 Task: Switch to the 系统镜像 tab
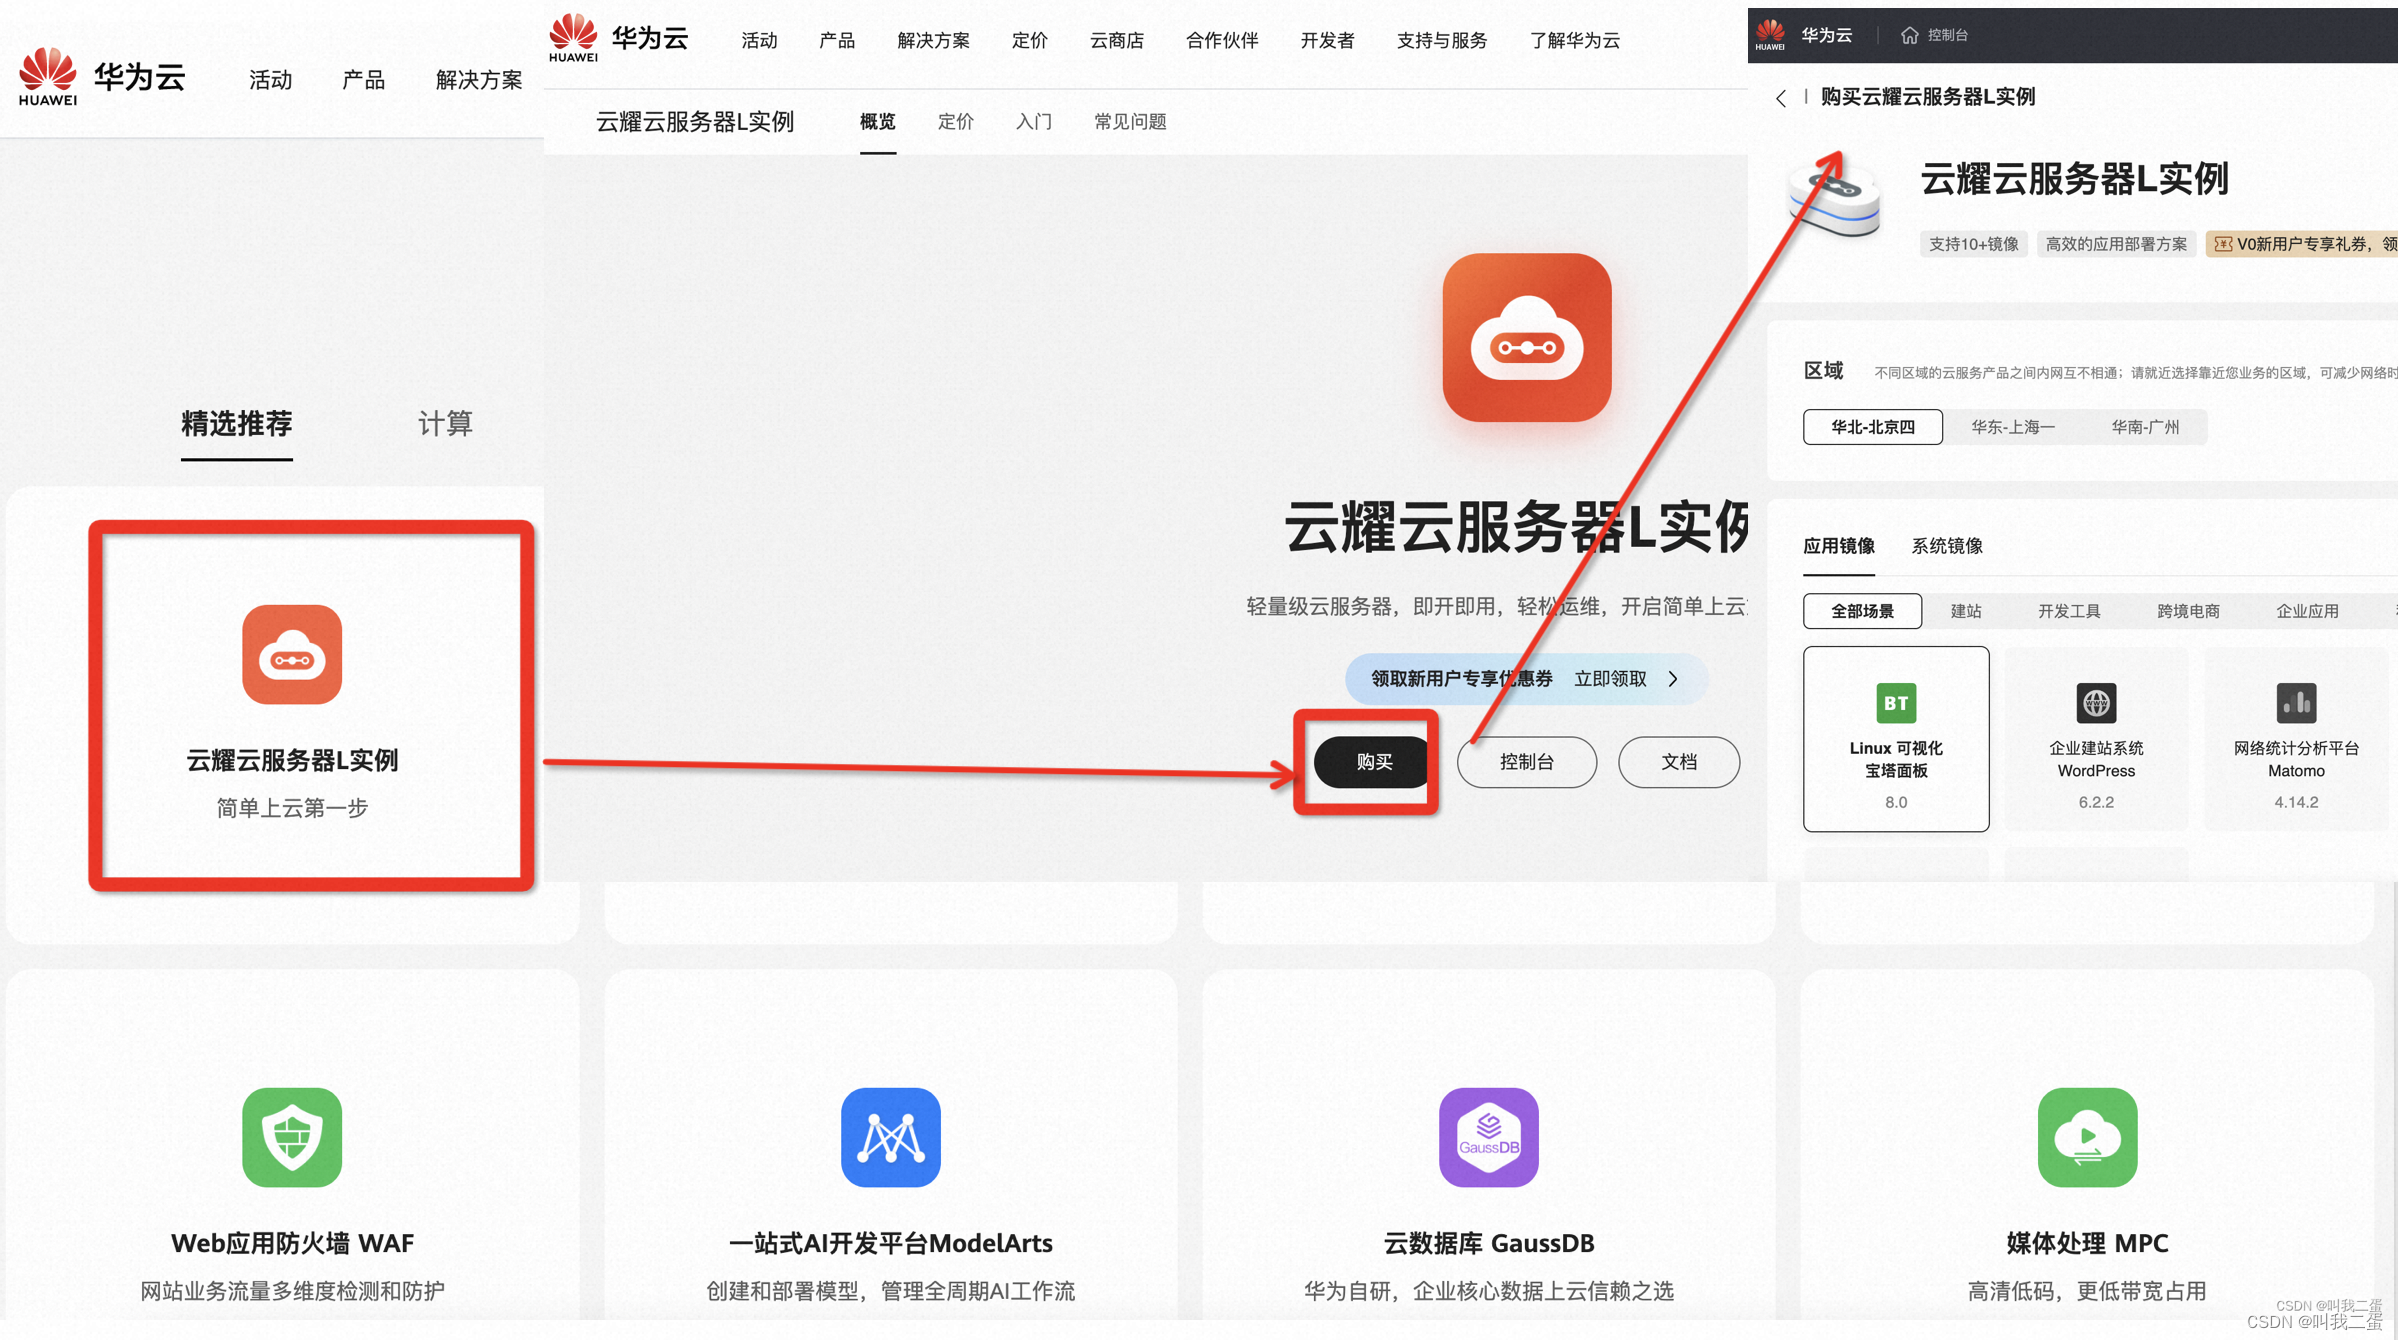tap(1946, 546)
